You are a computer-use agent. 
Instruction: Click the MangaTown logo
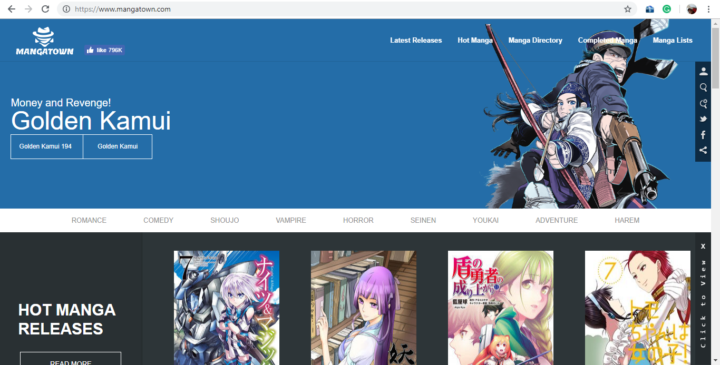pos(45,41)
